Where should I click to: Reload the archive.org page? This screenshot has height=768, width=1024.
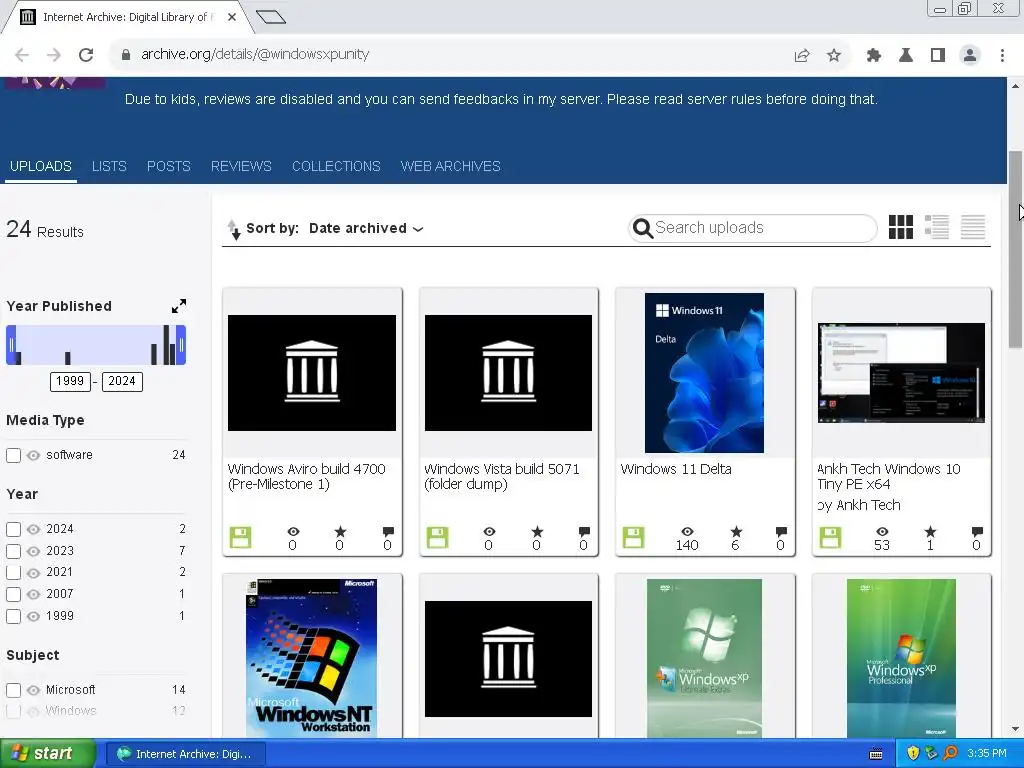pyautogui.click(x=86, y=55)
